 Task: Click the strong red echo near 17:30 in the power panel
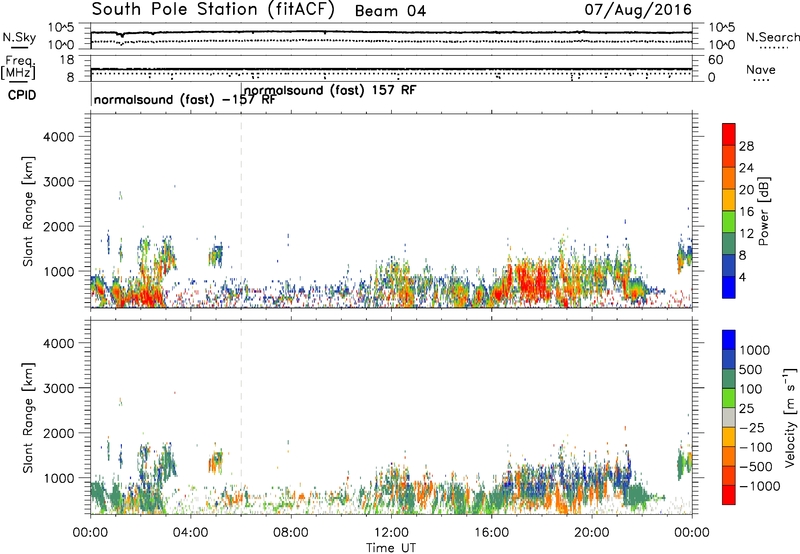click(x=531, y=282)
